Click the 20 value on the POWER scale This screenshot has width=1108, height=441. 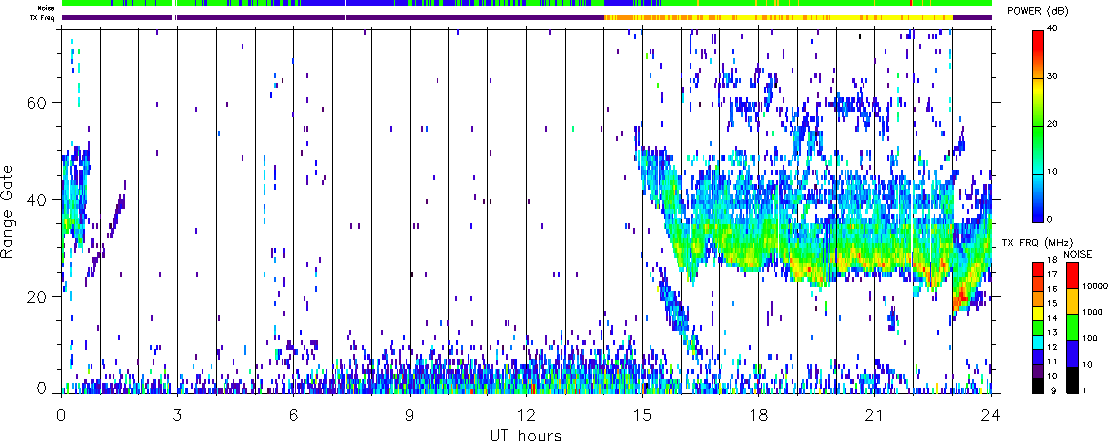[1053, 124]
